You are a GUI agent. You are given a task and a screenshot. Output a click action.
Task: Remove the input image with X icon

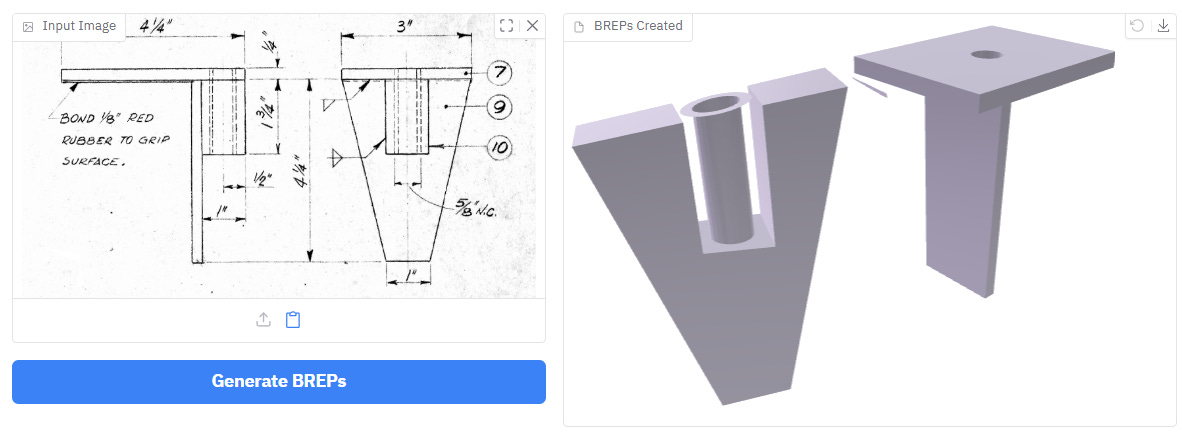point(532,26)
